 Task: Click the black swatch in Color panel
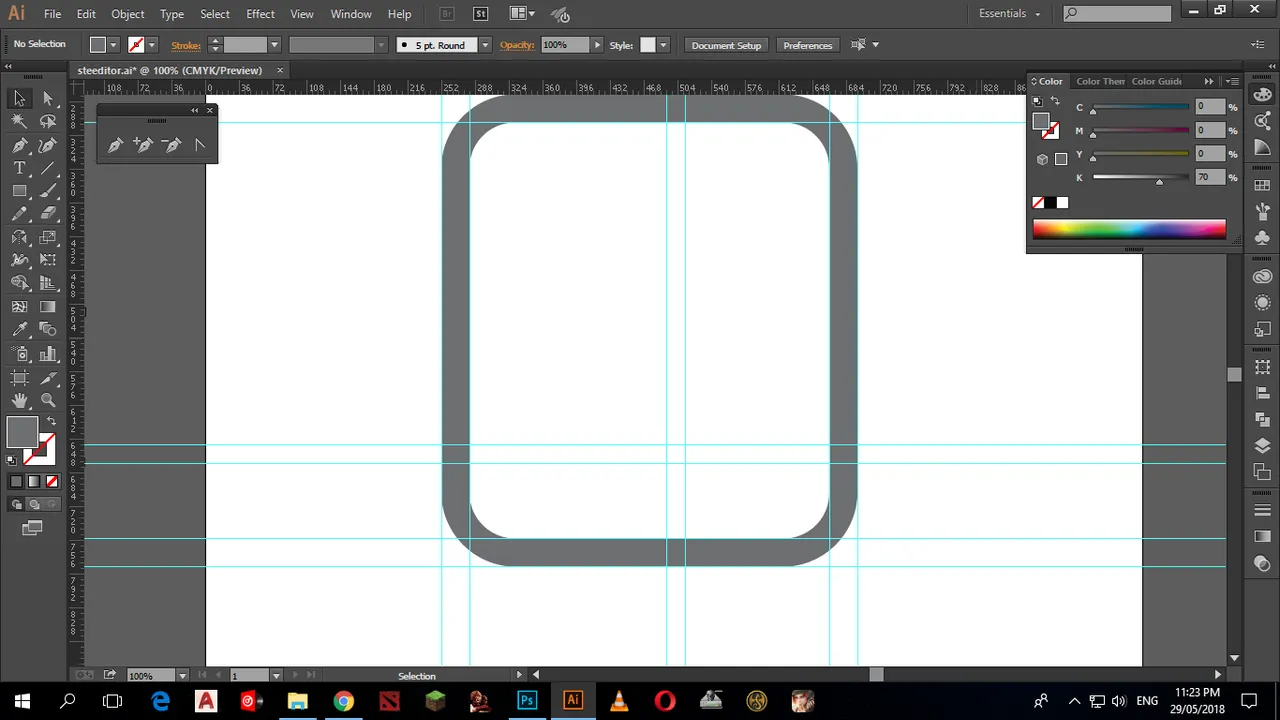pos(1050,203)
